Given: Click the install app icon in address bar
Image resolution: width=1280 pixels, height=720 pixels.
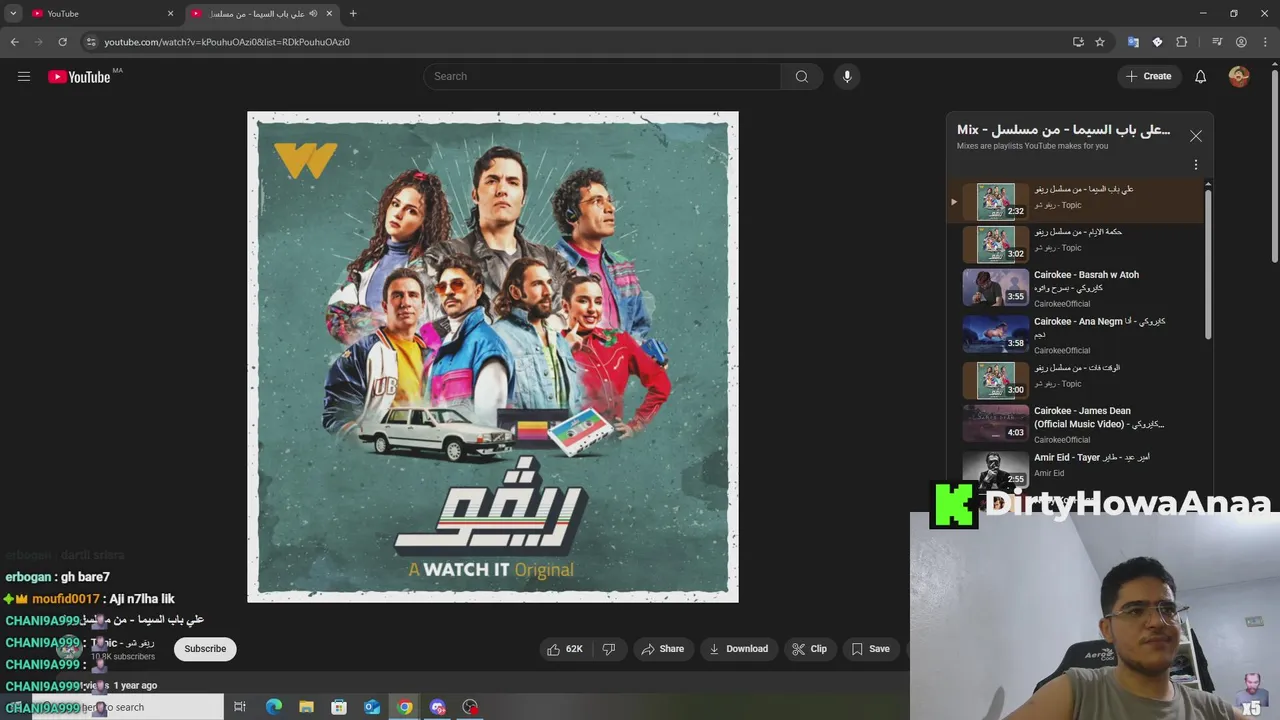Looking at the screenshot, I should (x=1078, y=42).
